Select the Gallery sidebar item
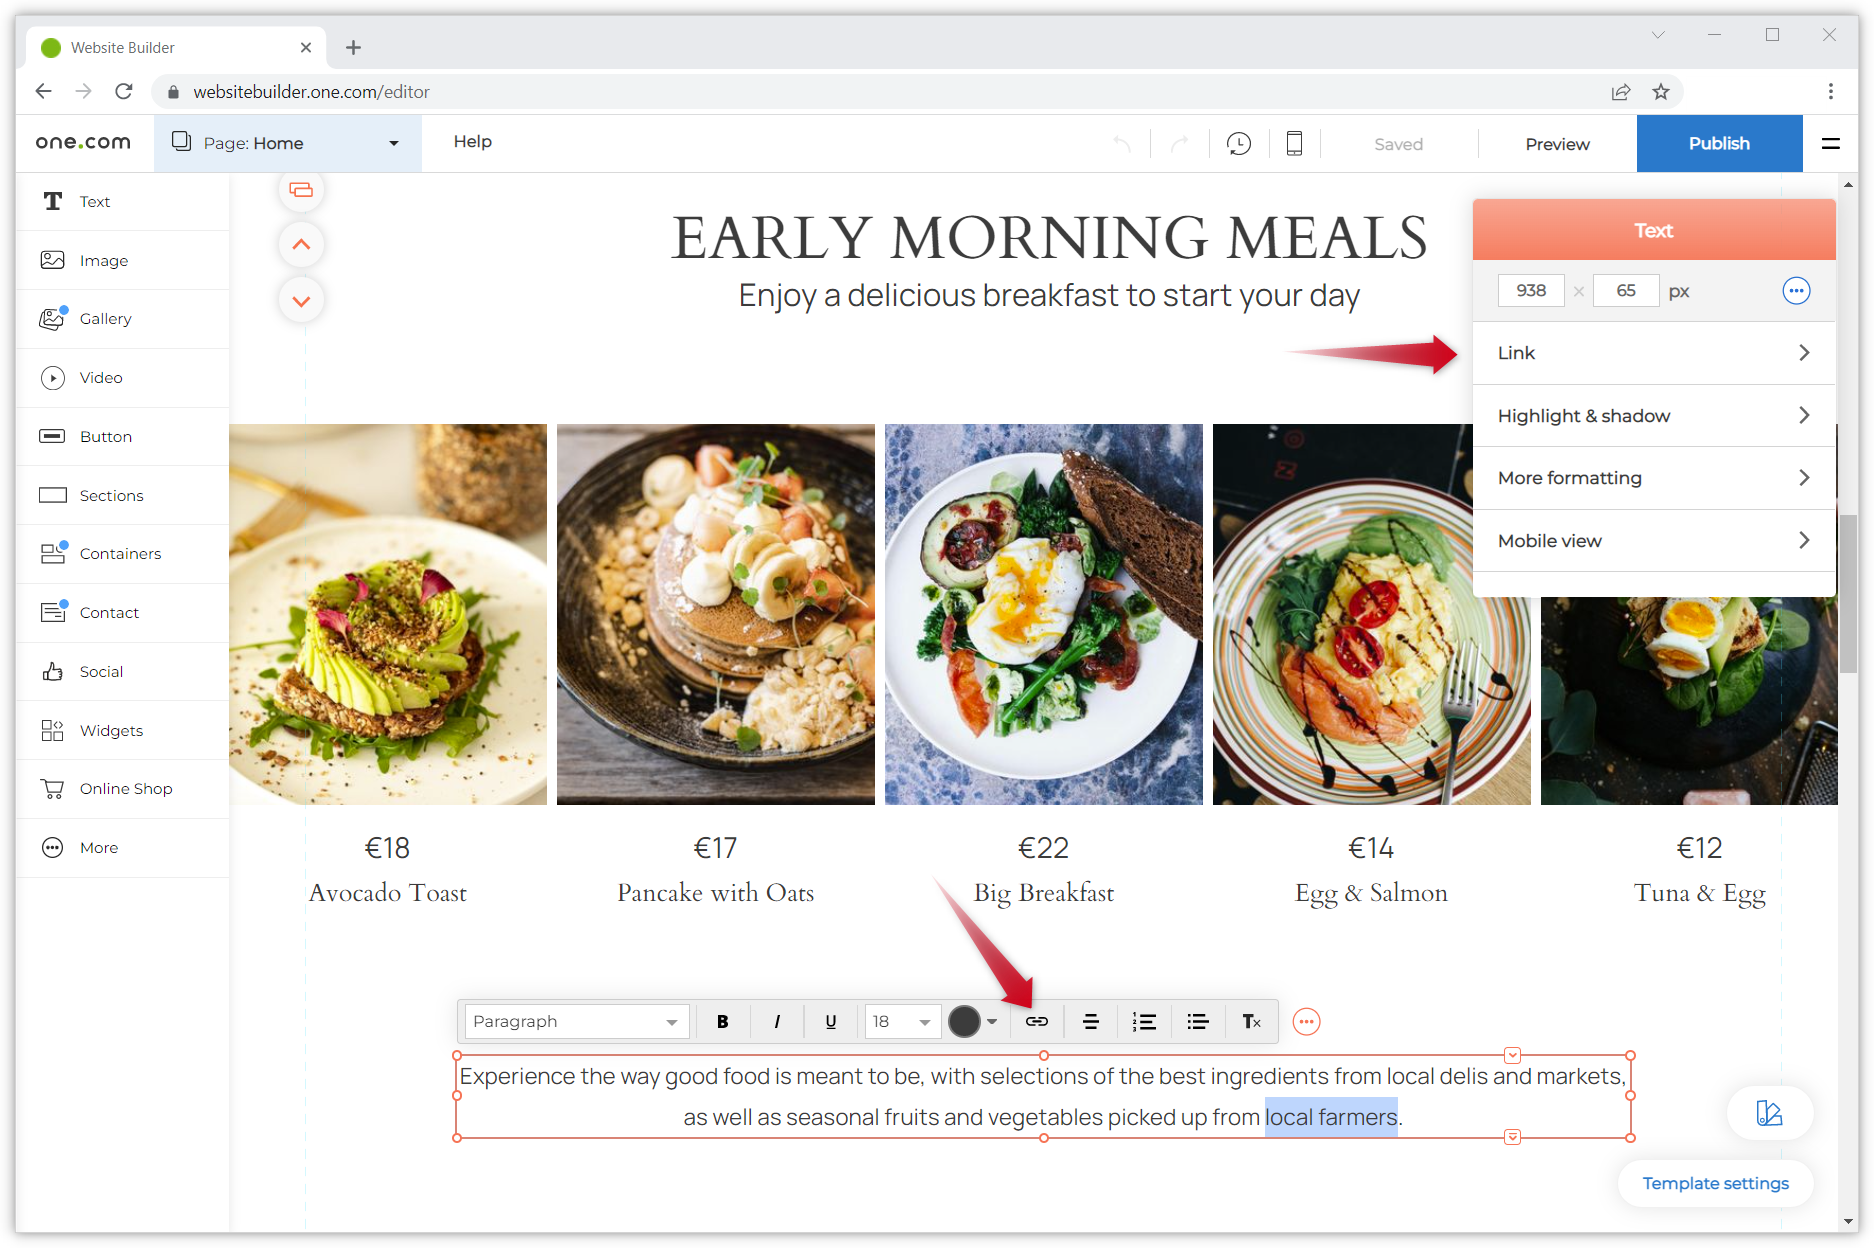 point(105,318)
